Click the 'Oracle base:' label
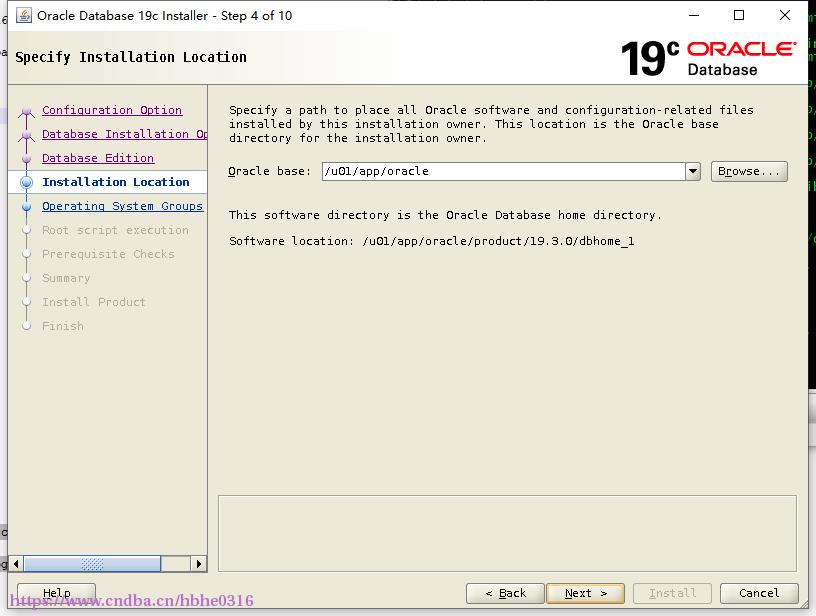This screenshot has width=816, height=616. point(269,171)
